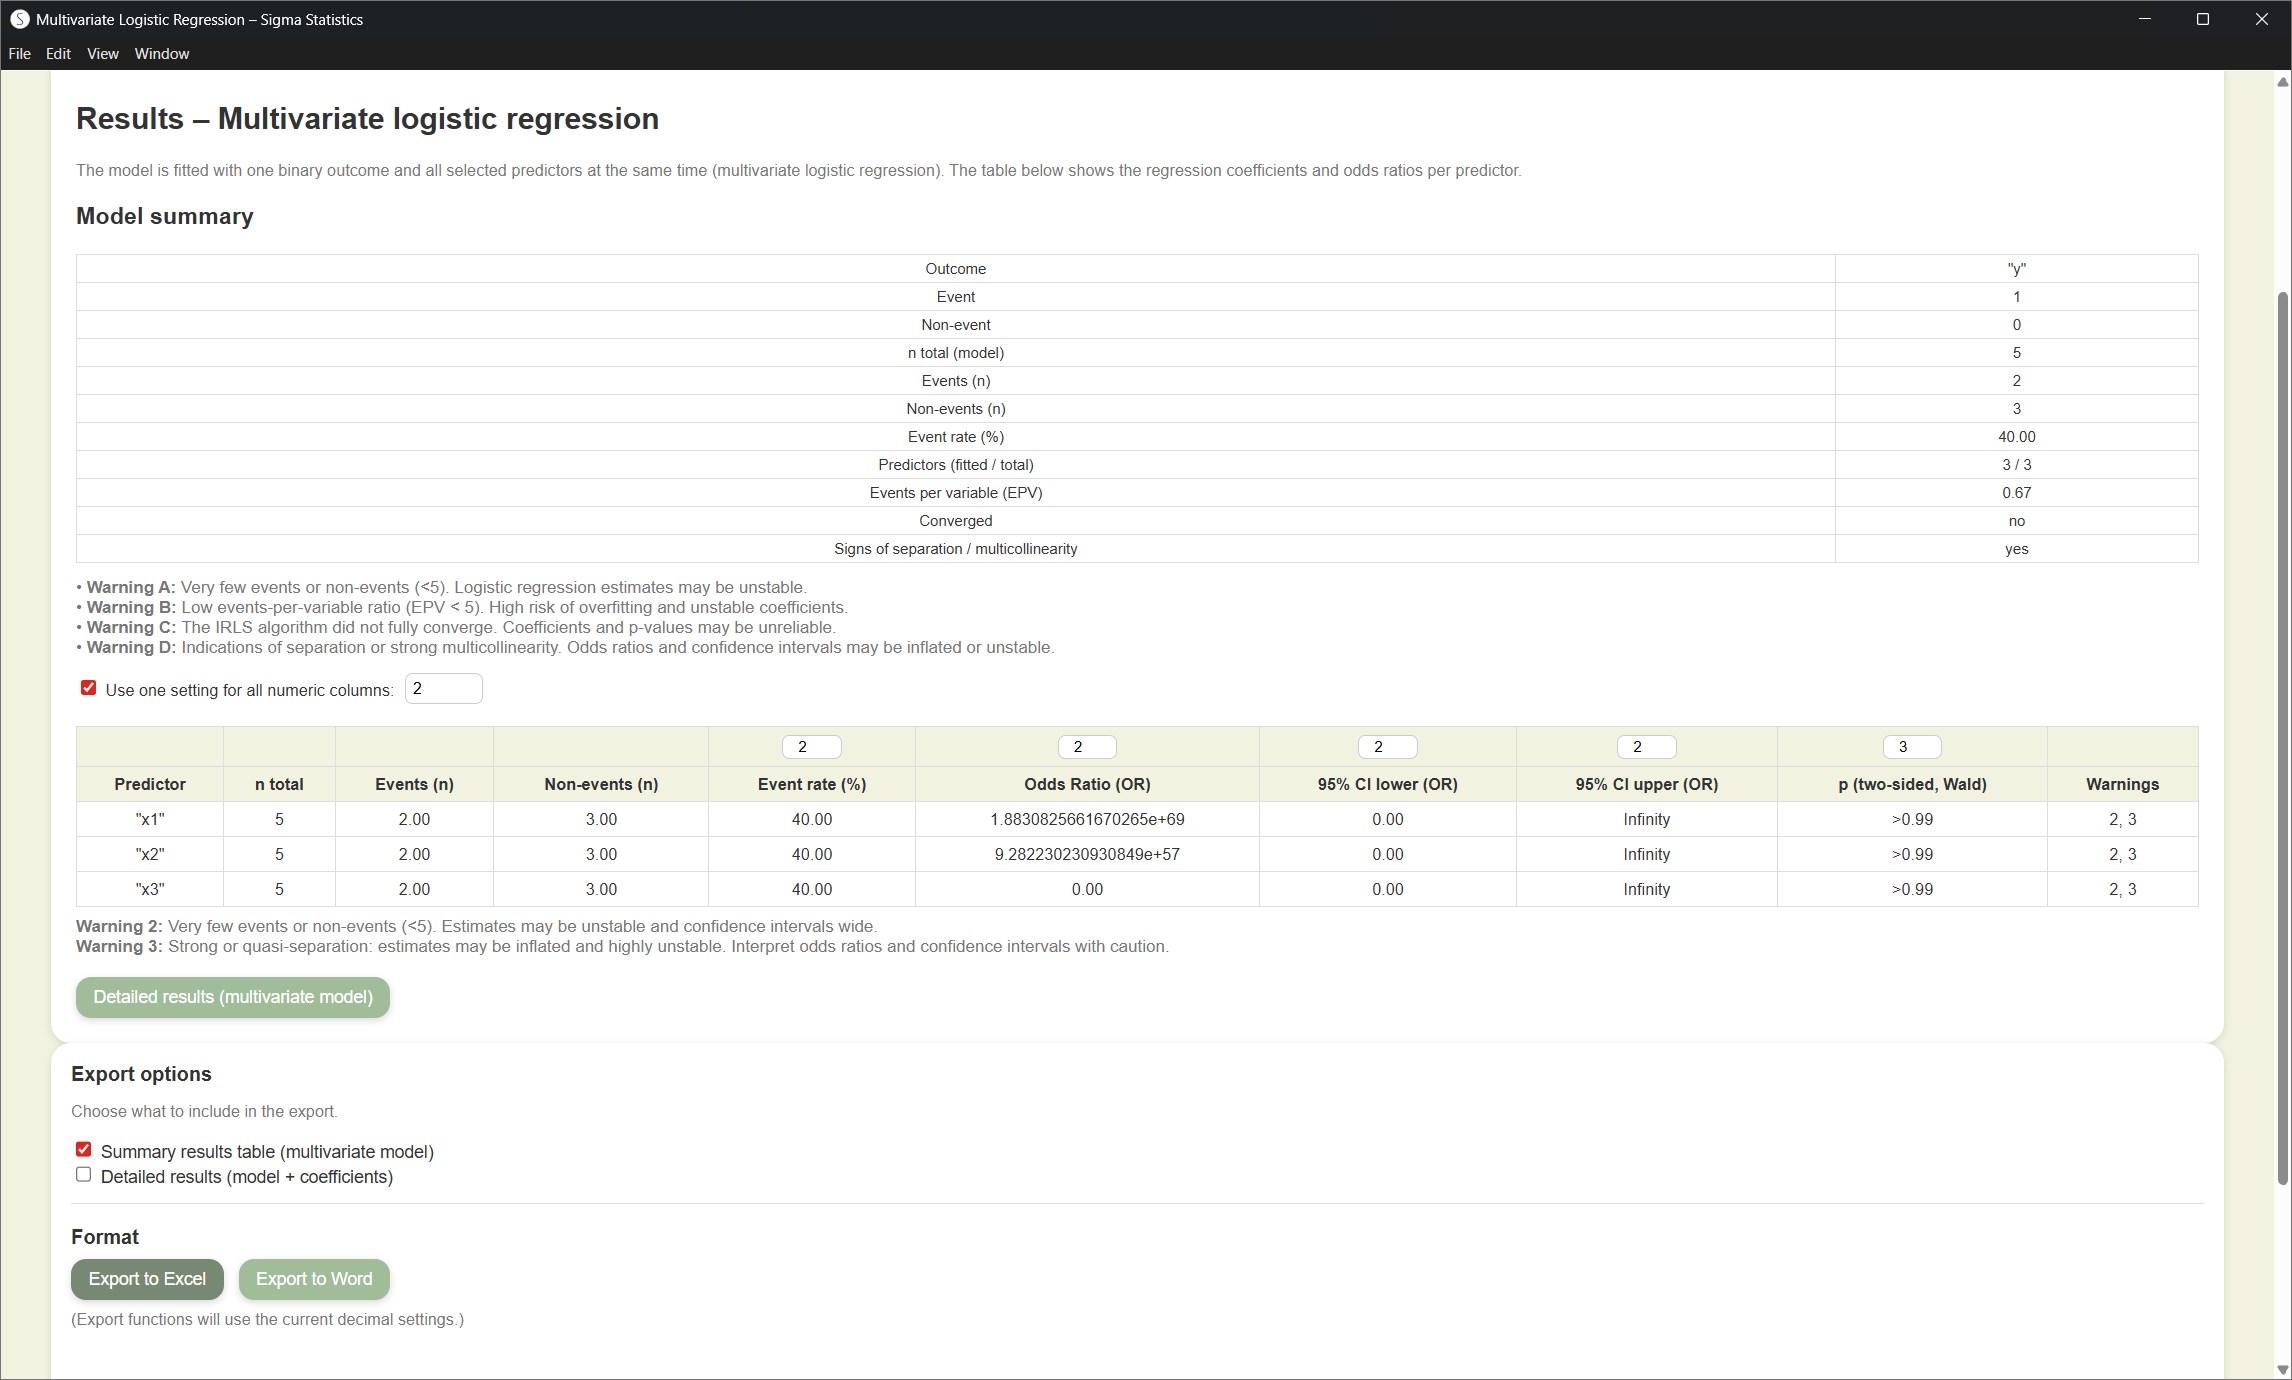
Task: Click the Odds Ratio (OR) column header
Action: coord(1087,784)
